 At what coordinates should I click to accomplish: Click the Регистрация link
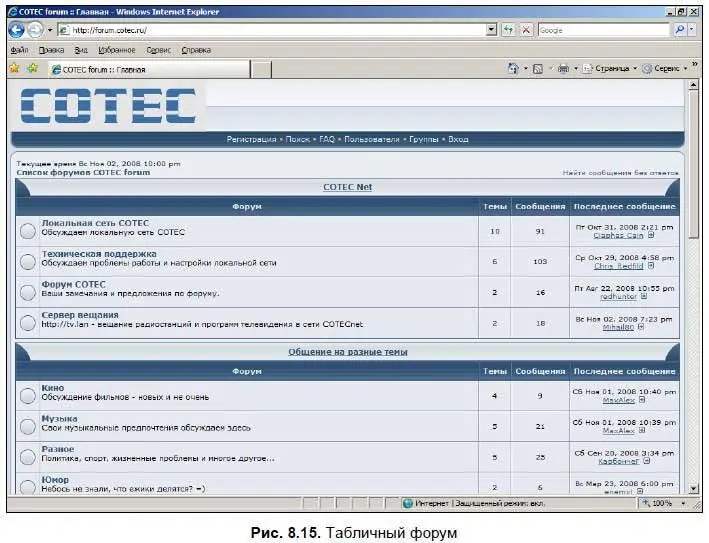point(251,139)
